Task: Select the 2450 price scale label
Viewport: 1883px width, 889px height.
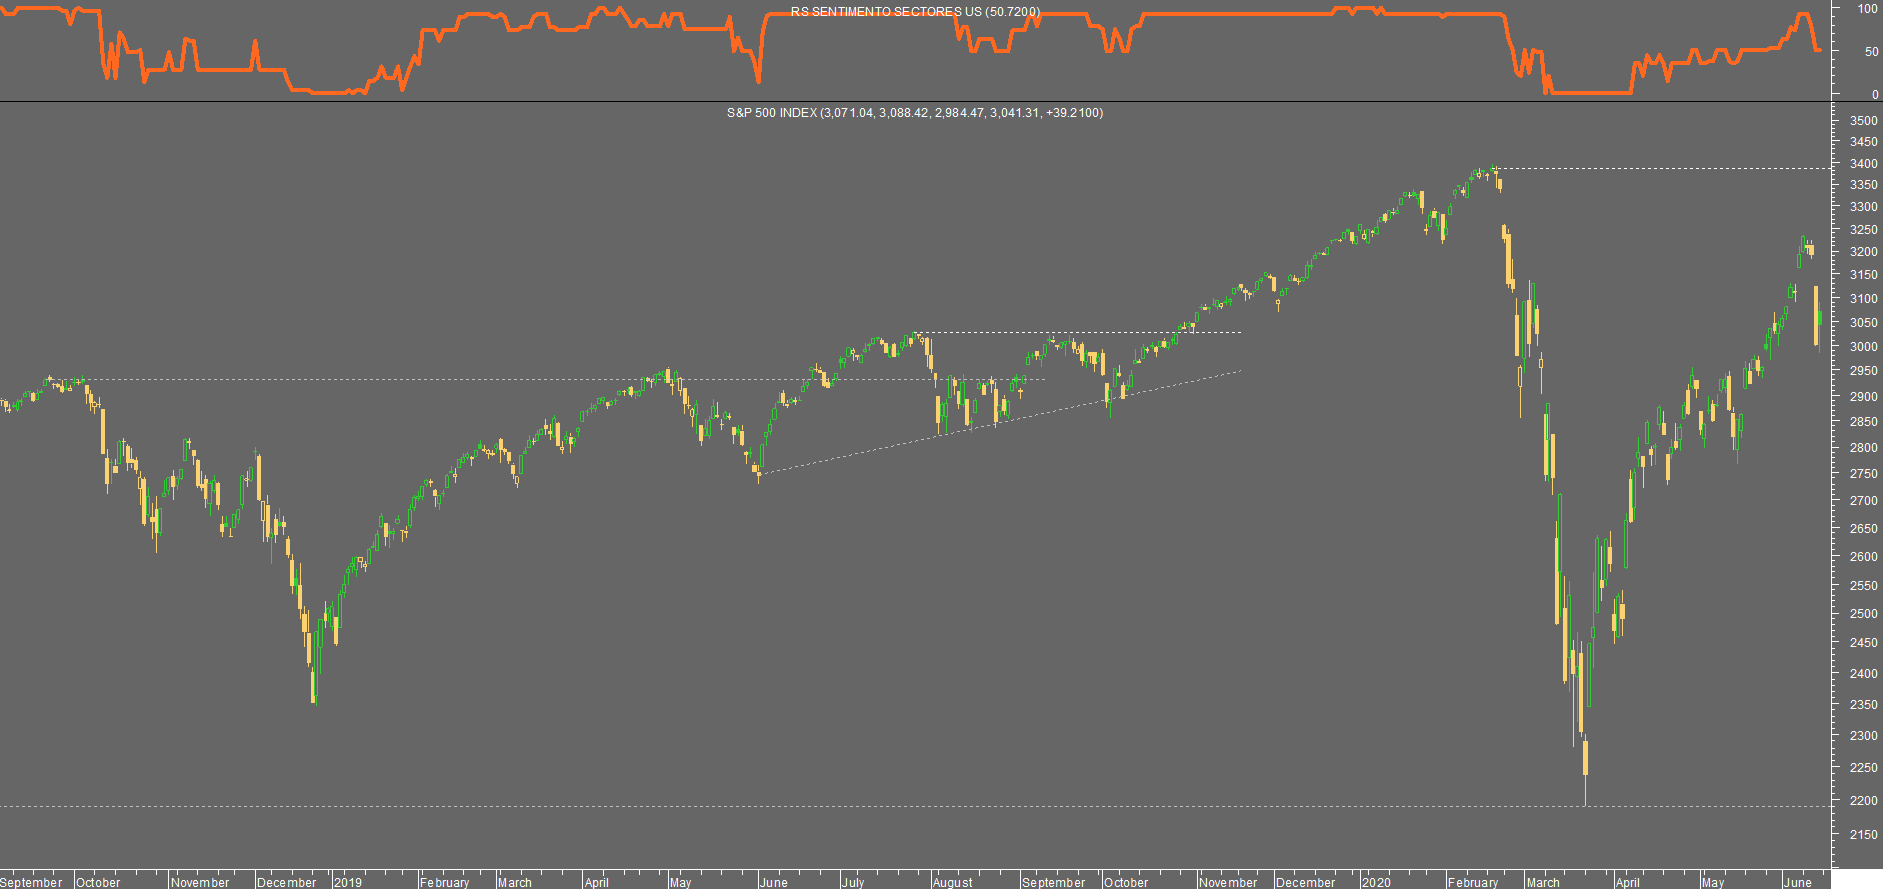Action: tap(1863, 643)
